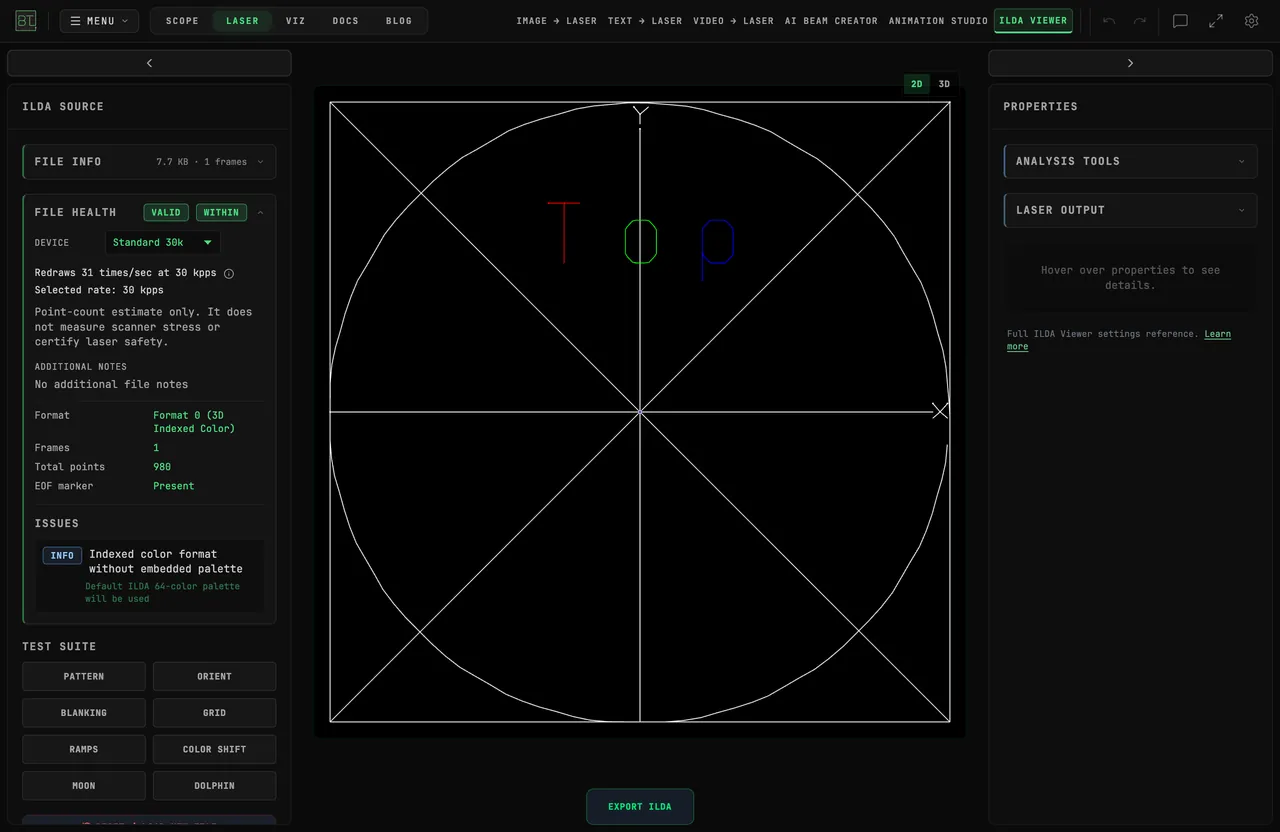The height and width of the screenshot is (832, 1280).
Task: Open the Text → Laser tool
Action: point(645,21)
